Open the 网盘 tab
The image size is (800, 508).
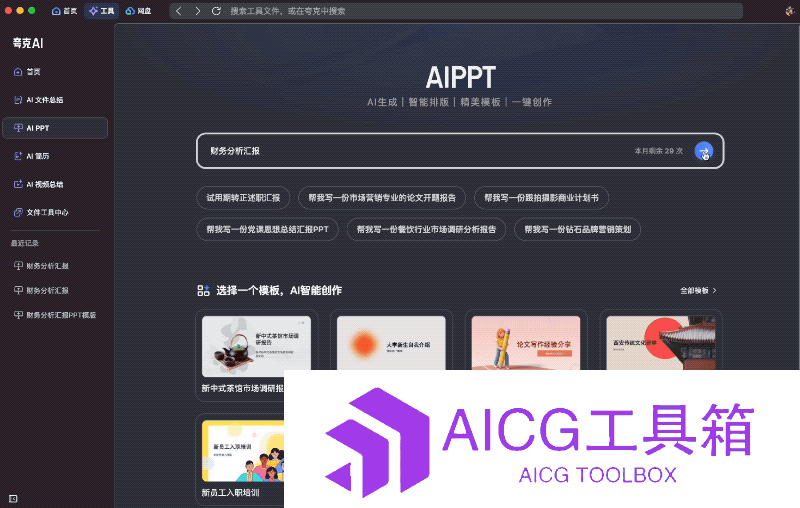point(138,11)
